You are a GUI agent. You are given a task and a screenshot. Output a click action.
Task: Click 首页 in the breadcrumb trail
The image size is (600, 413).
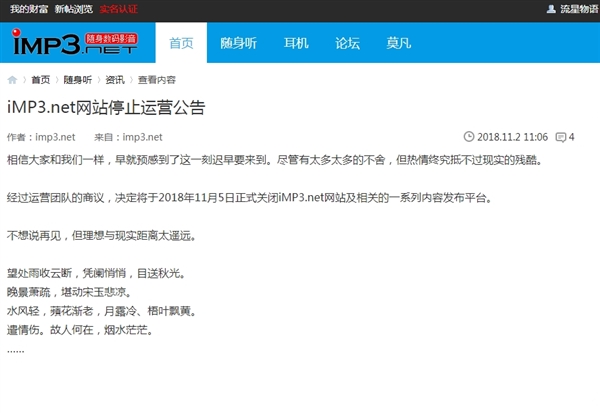41,80
